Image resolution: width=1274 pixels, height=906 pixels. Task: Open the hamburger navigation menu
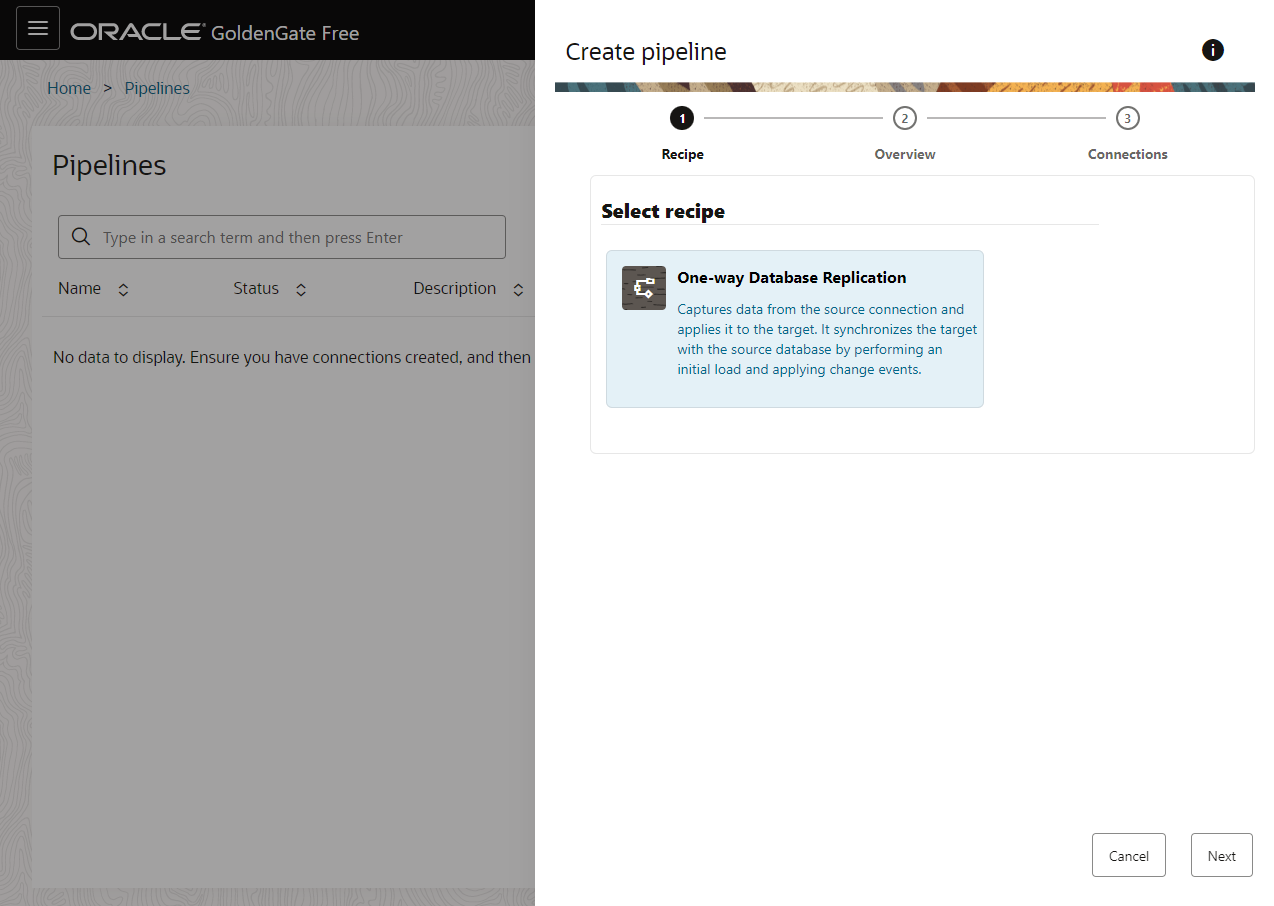coord(38,29)
